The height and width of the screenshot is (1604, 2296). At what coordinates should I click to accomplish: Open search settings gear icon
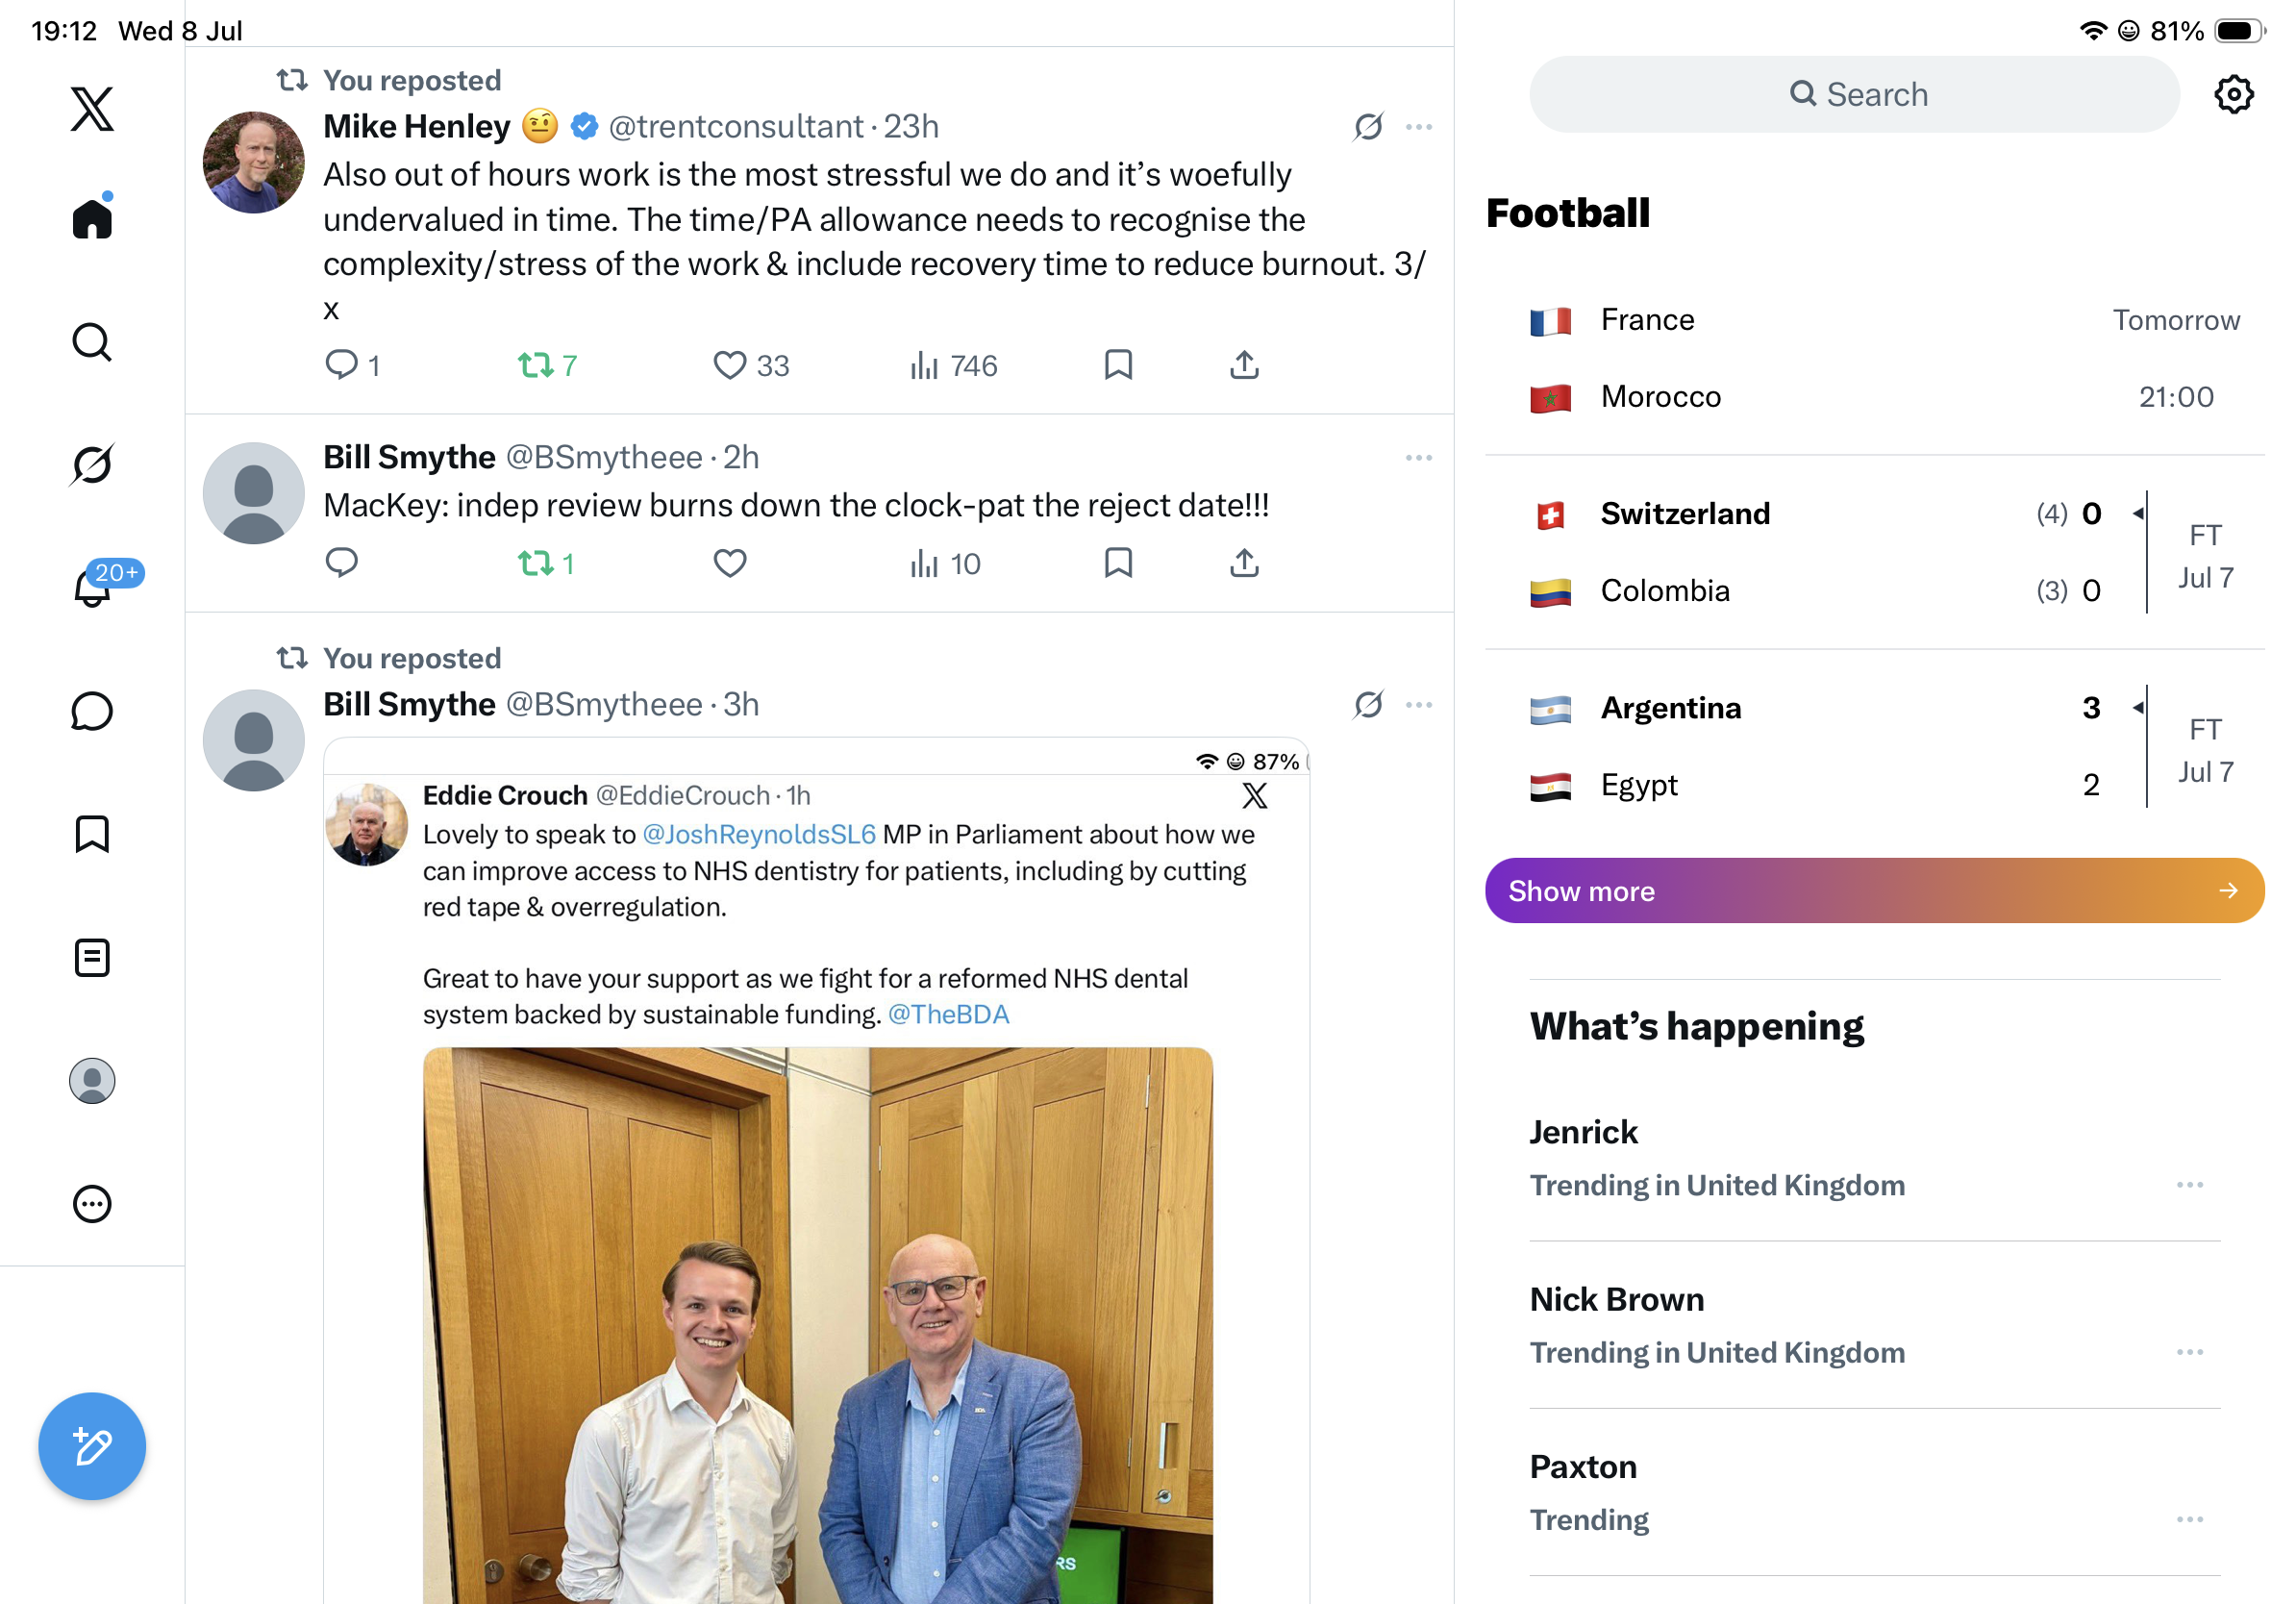pos(2233,95)
